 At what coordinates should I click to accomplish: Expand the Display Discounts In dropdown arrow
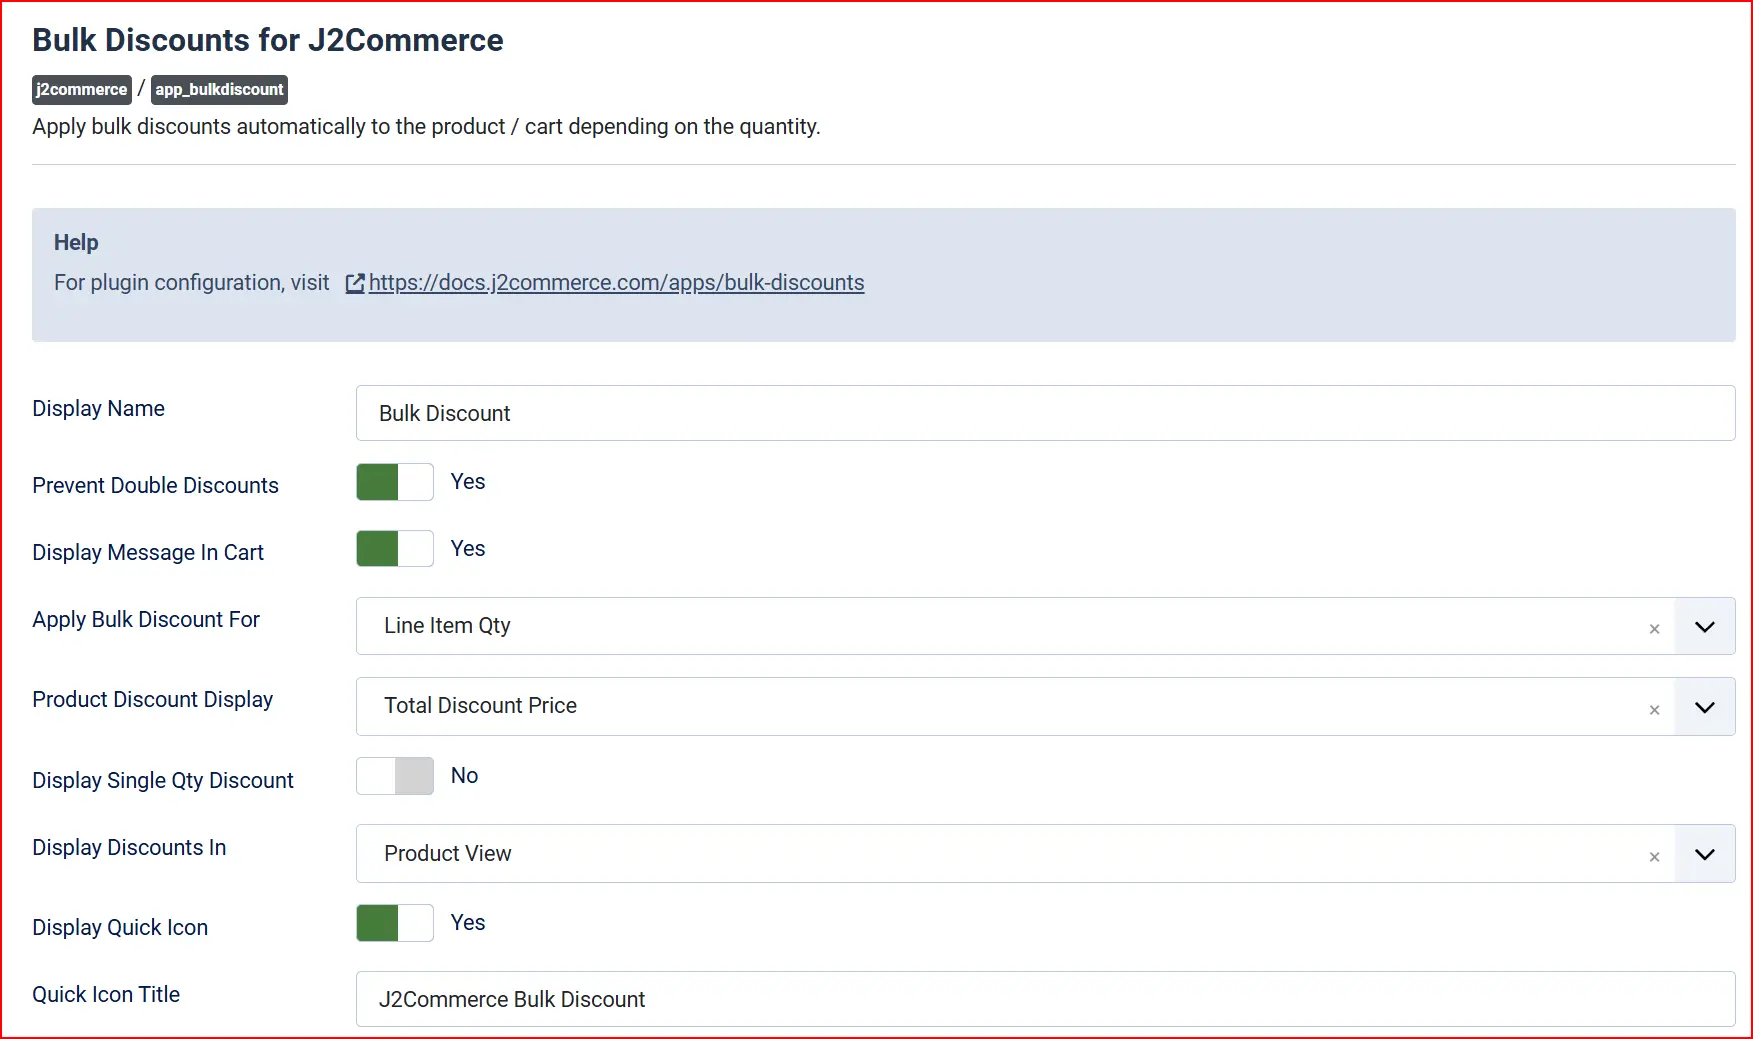pos(1705,854)
